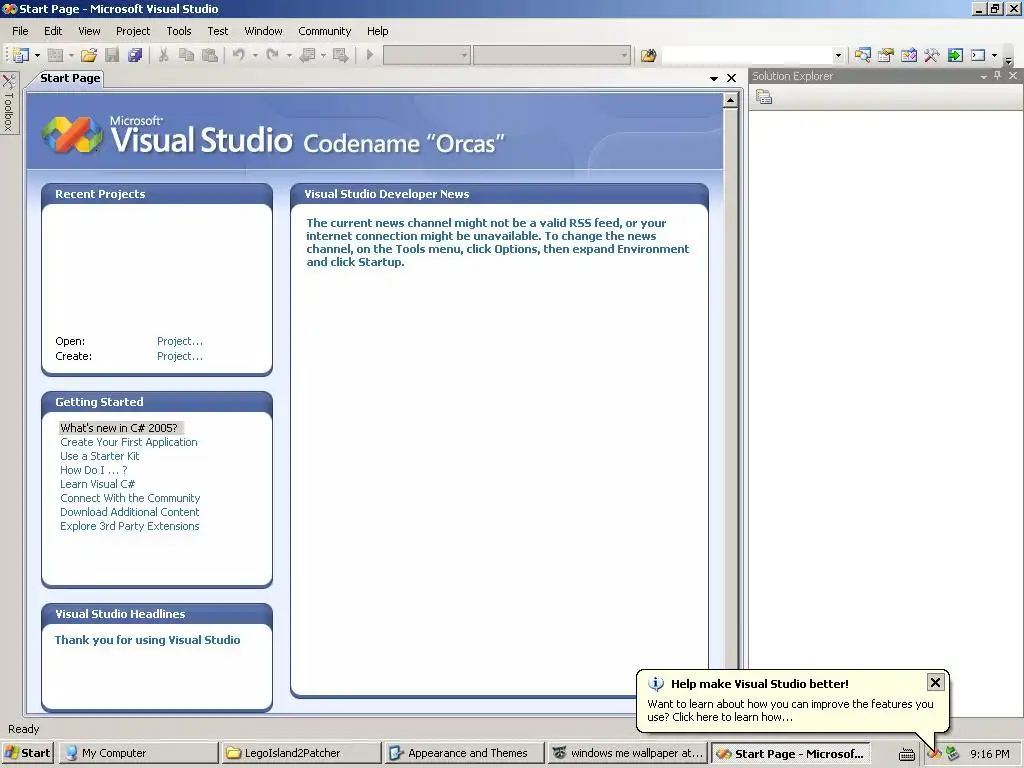The width and height of the screenshot is (1024, 768).
Task: Open the Help menu
Action: click(377, 31)
